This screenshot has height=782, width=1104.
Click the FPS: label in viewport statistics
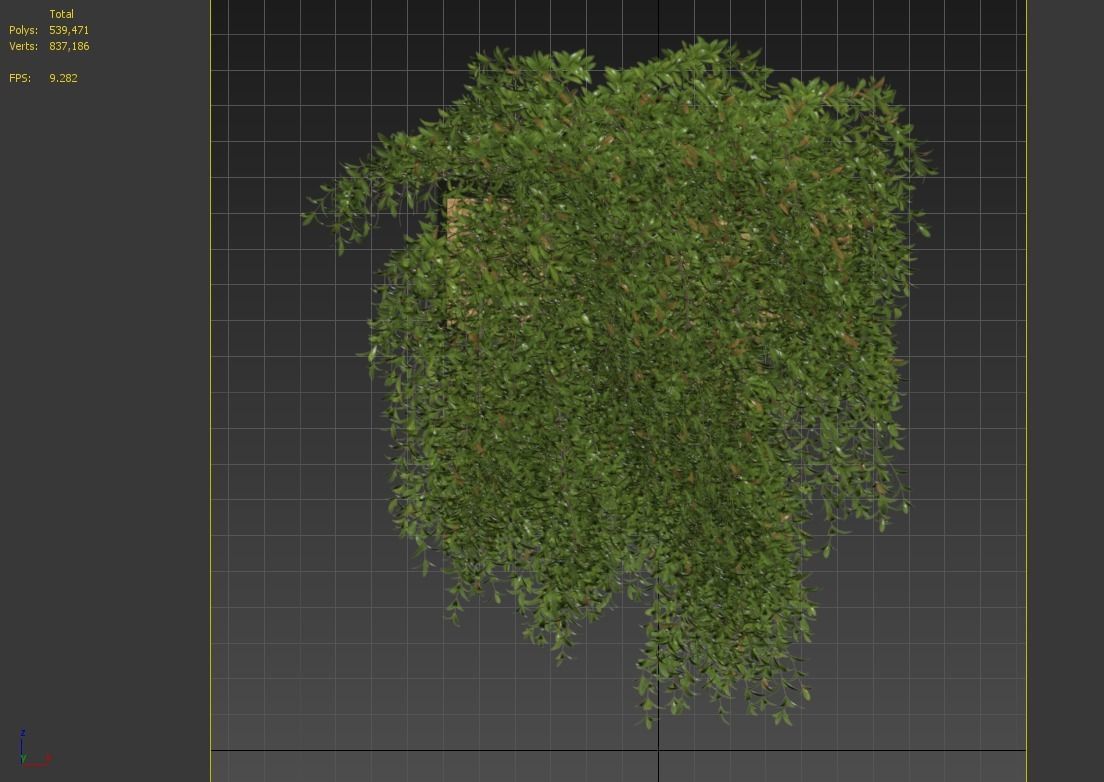click(x=20, y=78)
